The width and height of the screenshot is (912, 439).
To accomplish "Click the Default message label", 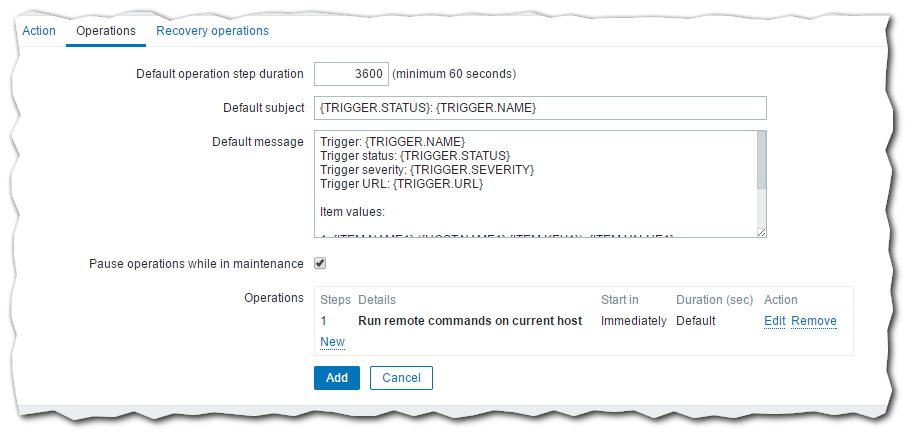I will click(x=258, y=142).
